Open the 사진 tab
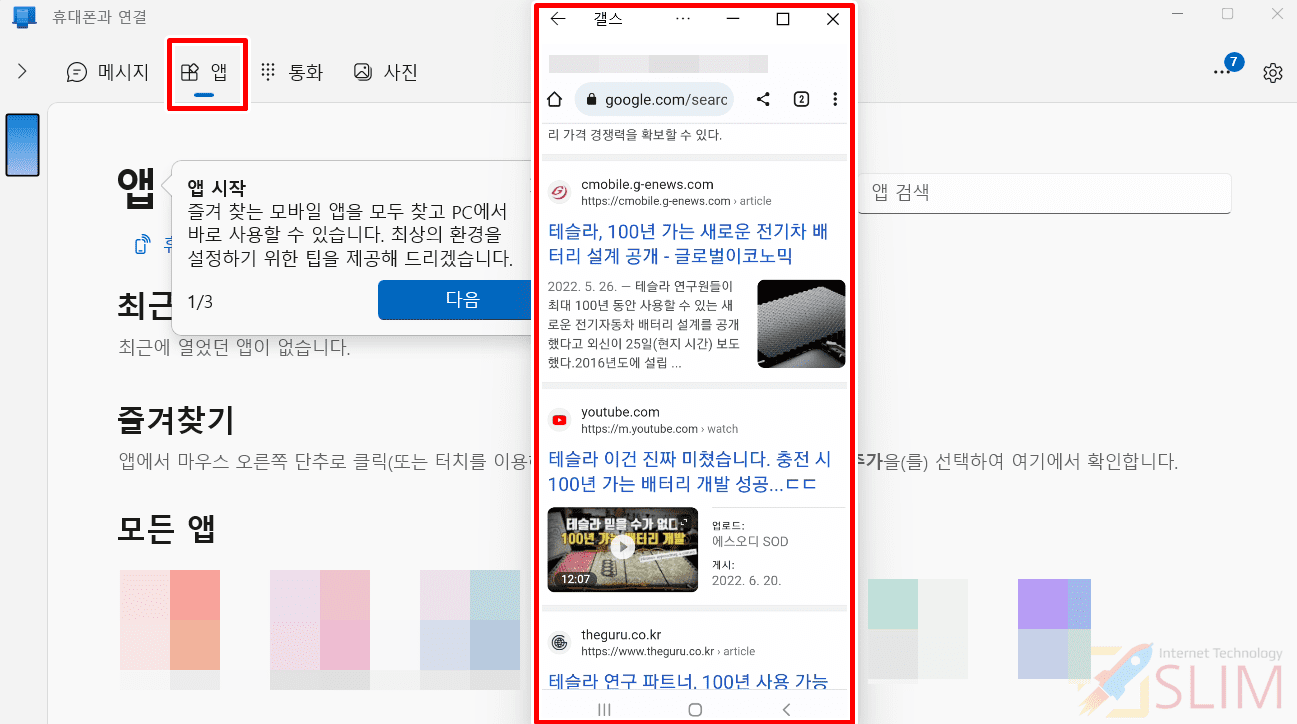 (x=385, y=72)
